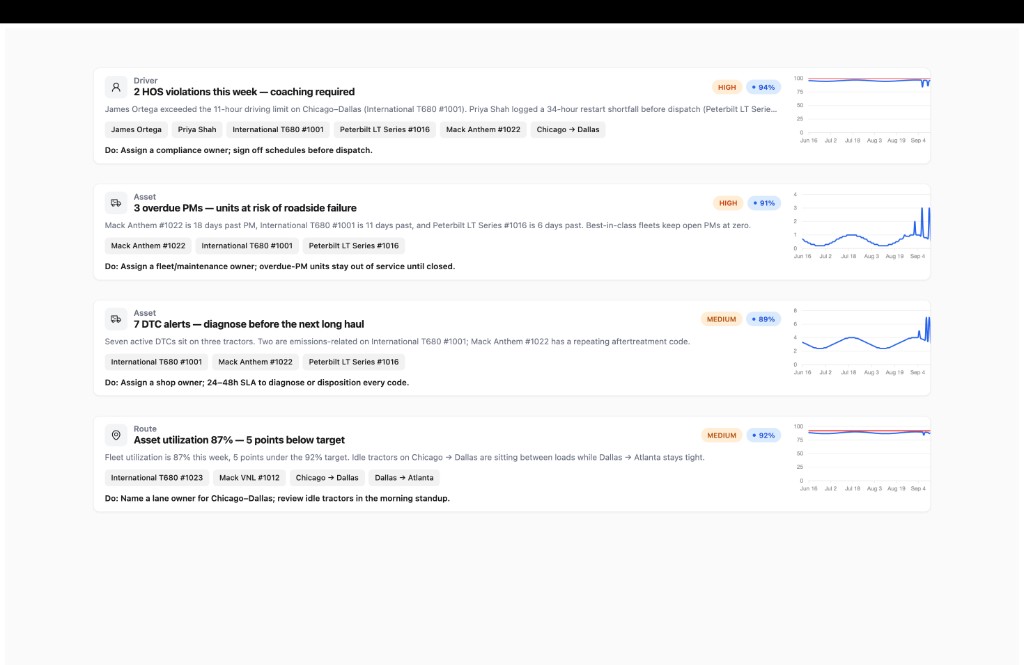The width and height of the screenshot is (1024, 665).
Task: Select Mack Anthem #1022 tag in HOS card
Action: [x=483, y=129]
